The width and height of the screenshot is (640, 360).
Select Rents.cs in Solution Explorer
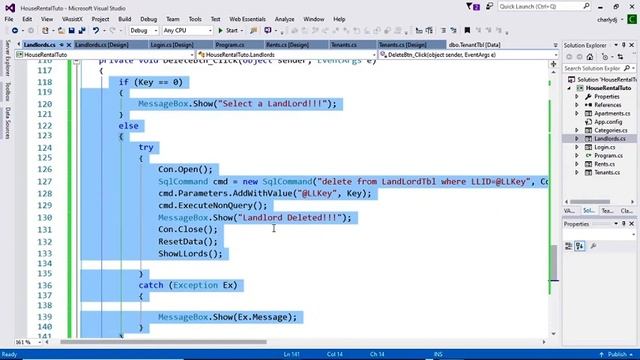coord(604,164)
